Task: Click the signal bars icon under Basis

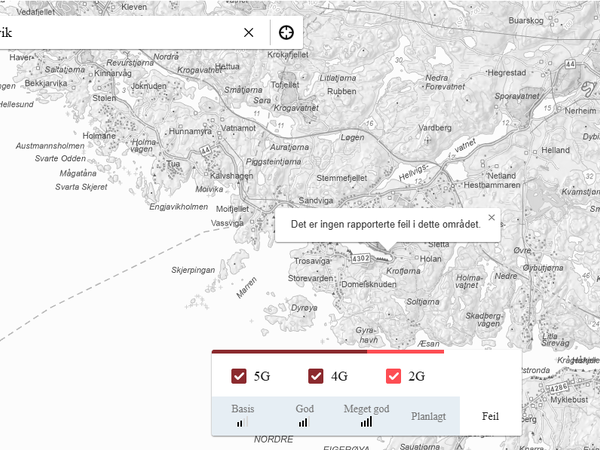Action: (x=241, y=422)
